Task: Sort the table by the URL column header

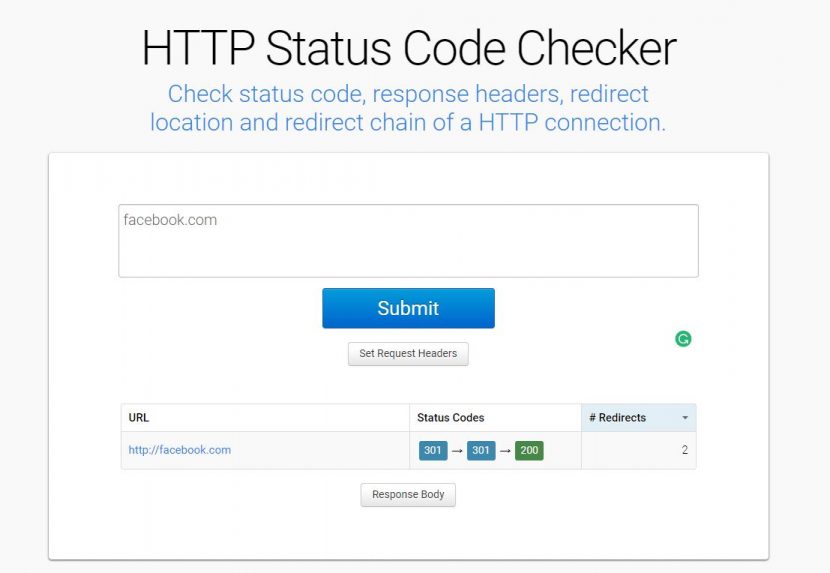Action: pos(139,418)
